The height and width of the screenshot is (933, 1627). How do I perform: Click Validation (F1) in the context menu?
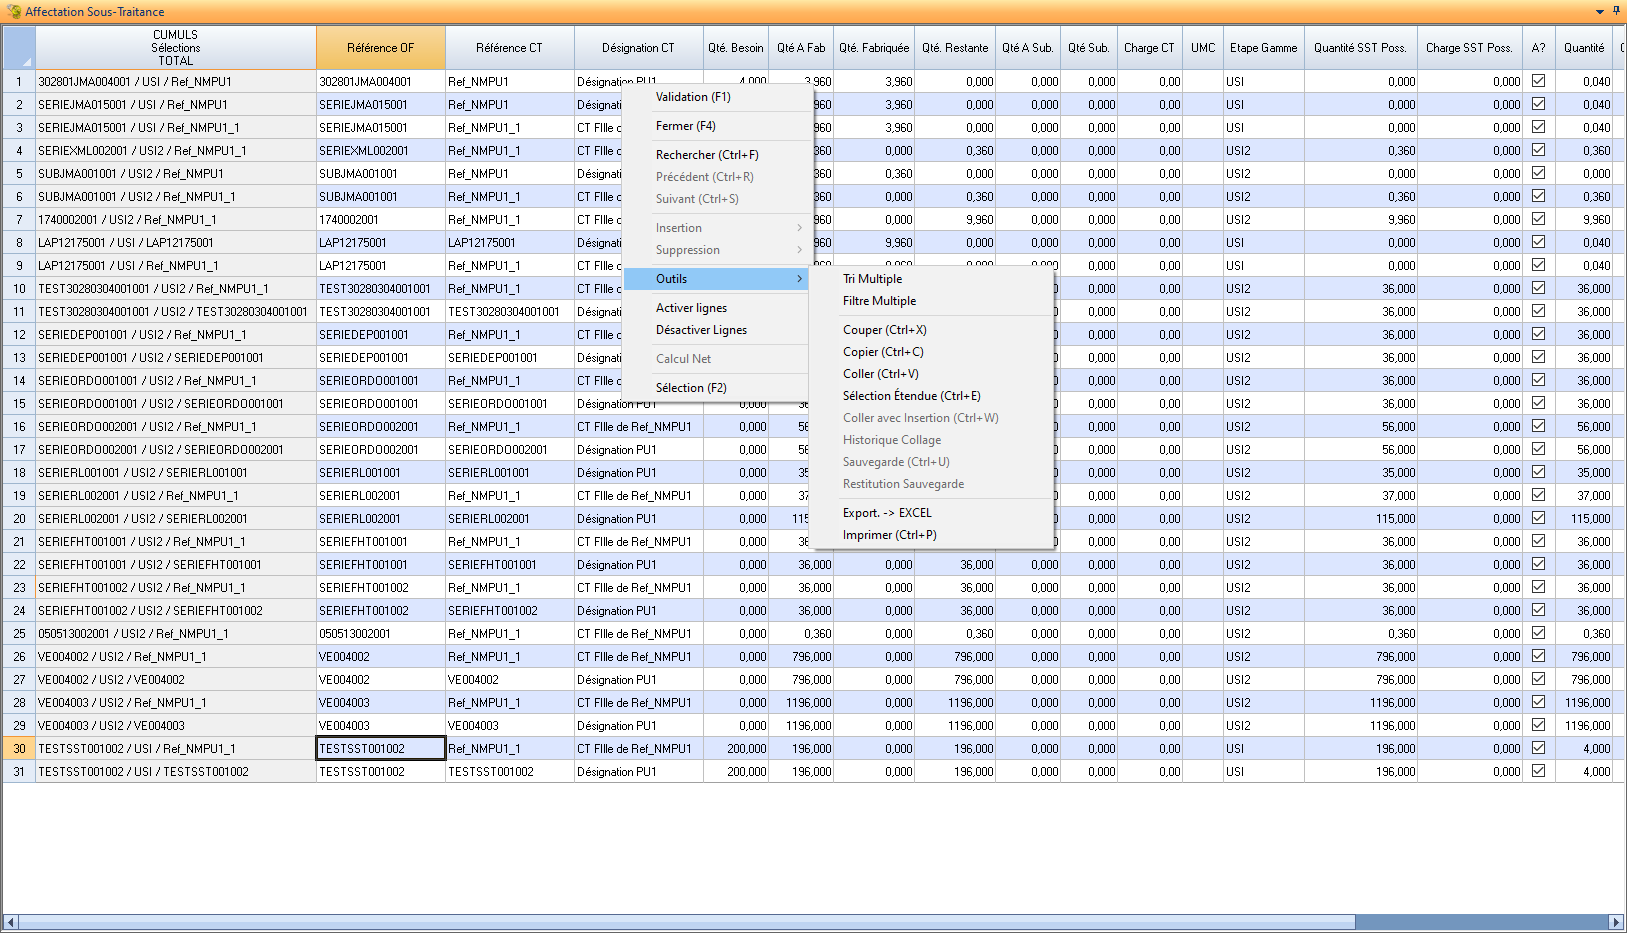(693, 97)
